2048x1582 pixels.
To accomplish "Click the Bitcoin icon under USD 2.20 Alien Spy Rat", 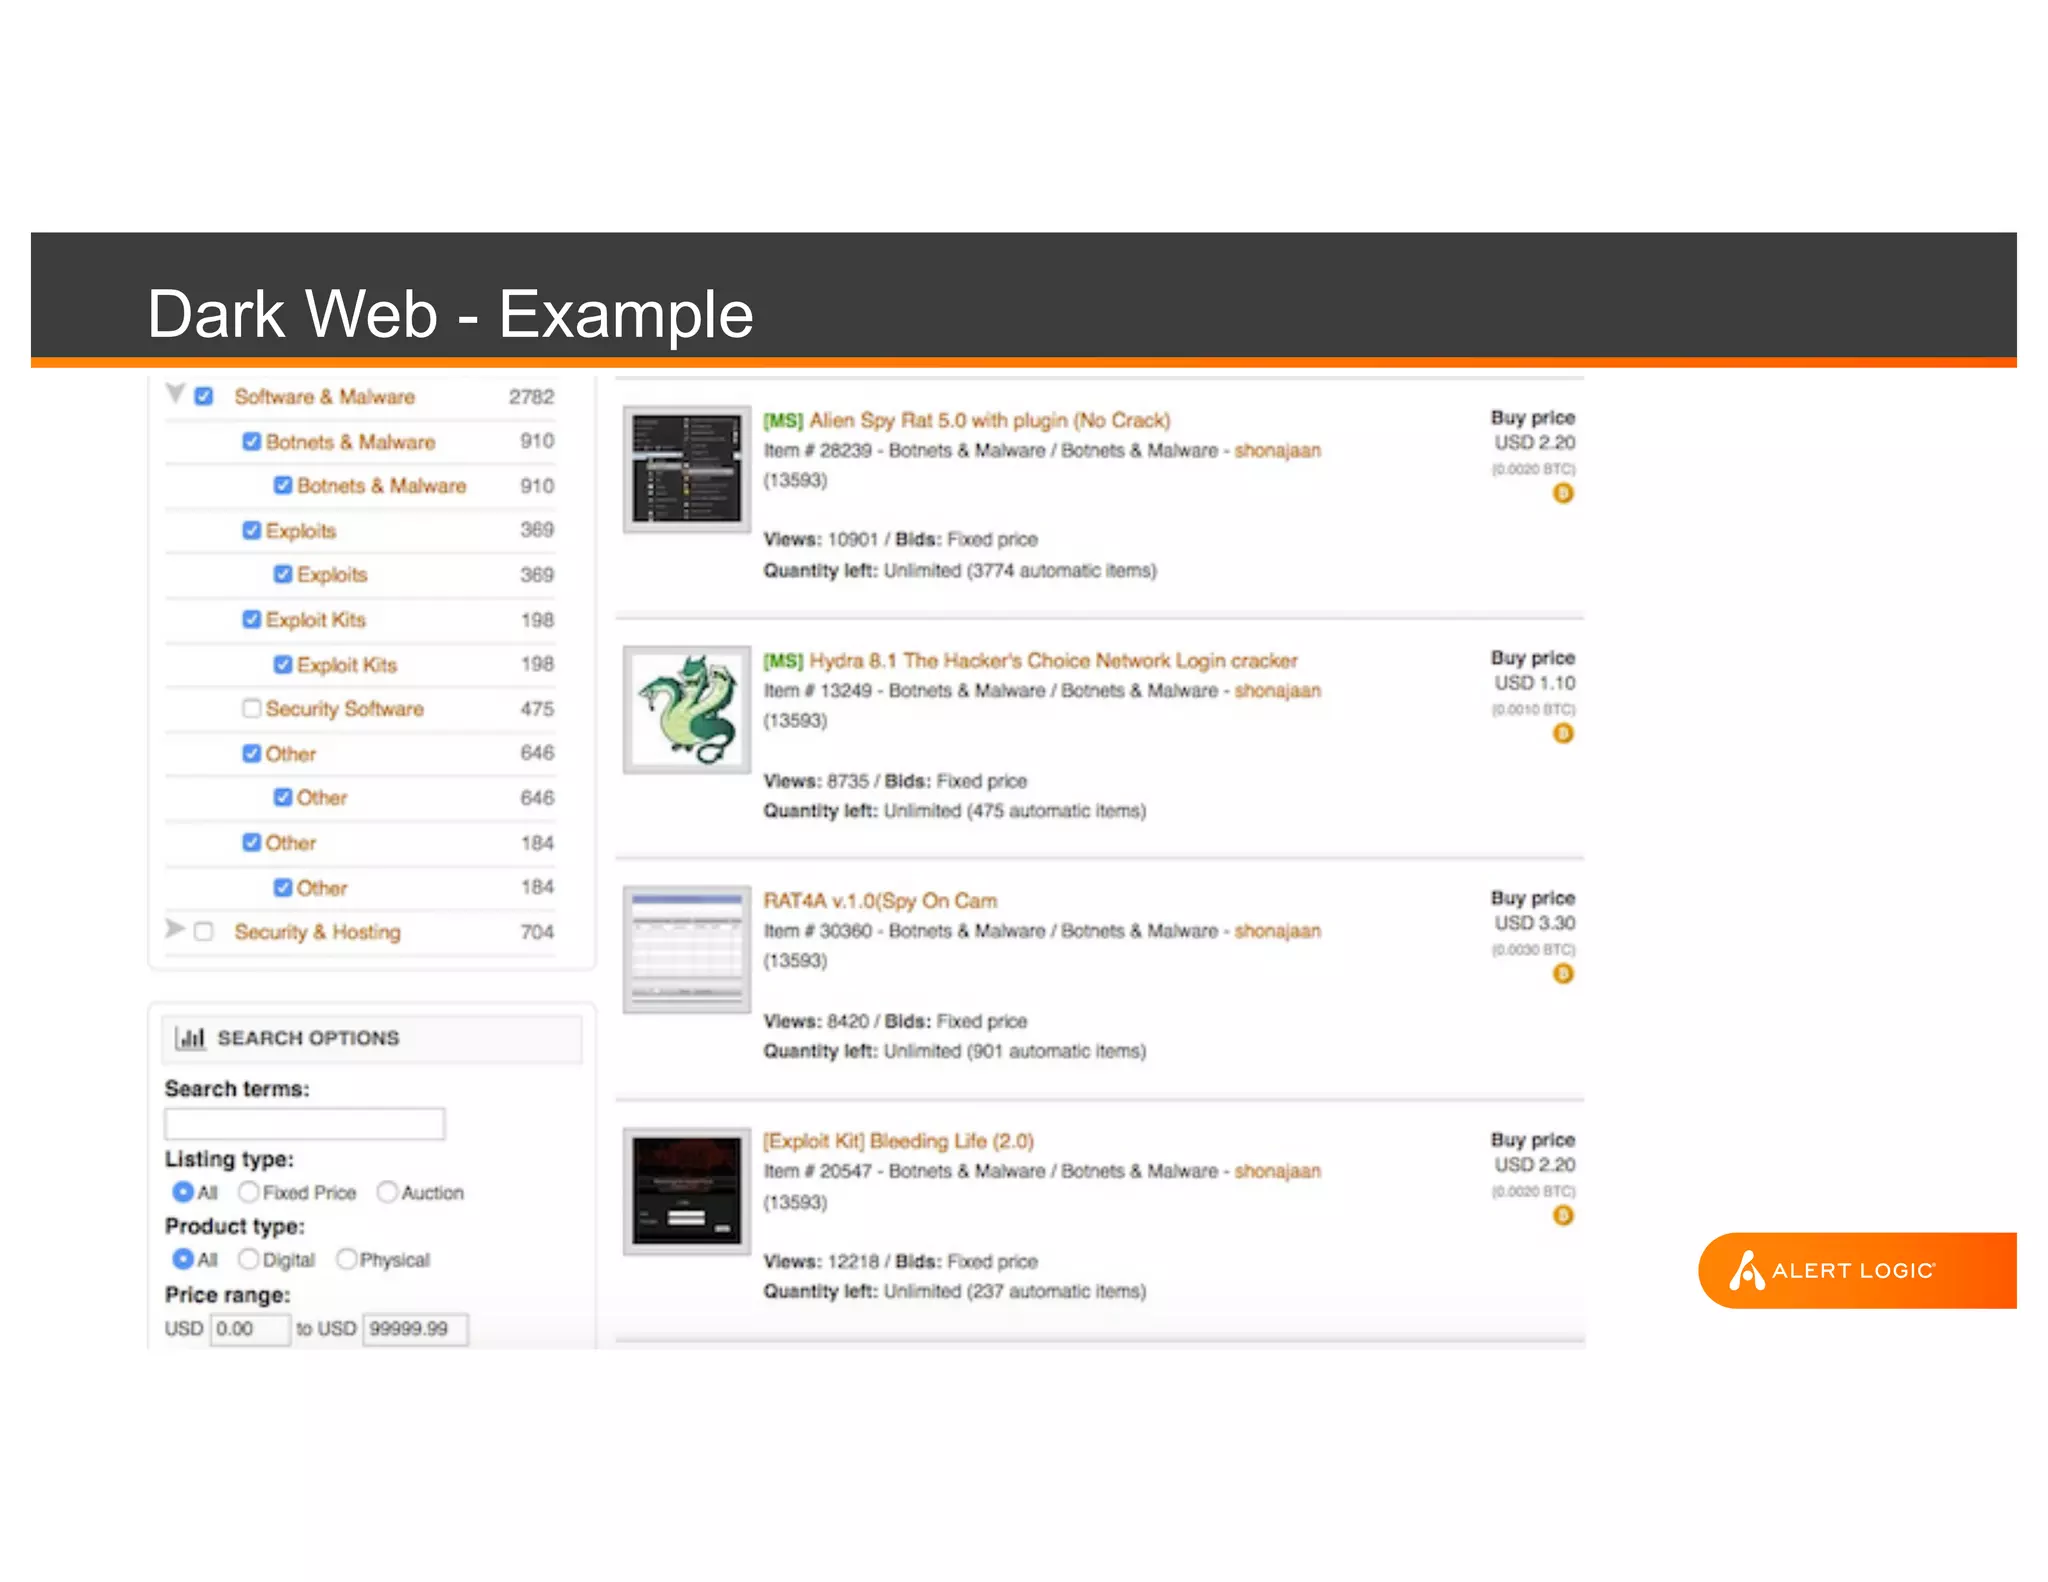I will tap(1562, 493).
